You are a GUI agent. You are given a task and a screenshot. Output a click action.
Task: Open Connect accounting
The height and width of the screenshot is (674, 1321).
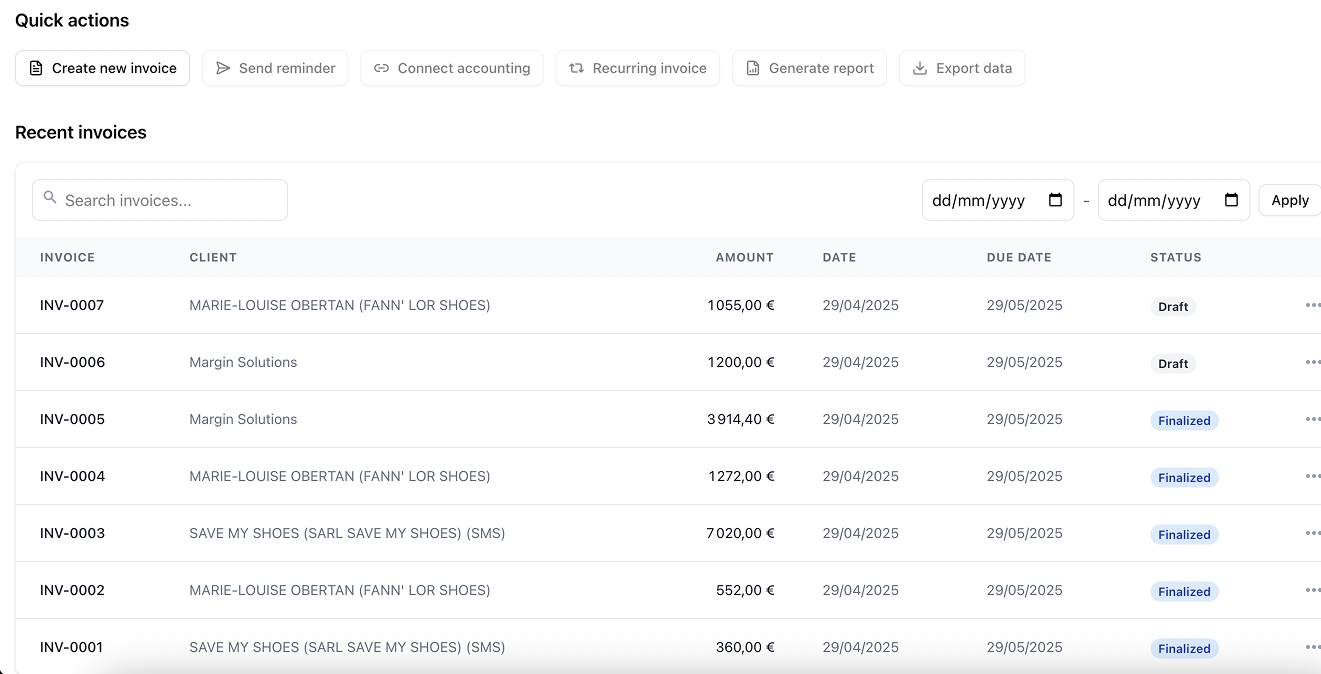point(452,68)
